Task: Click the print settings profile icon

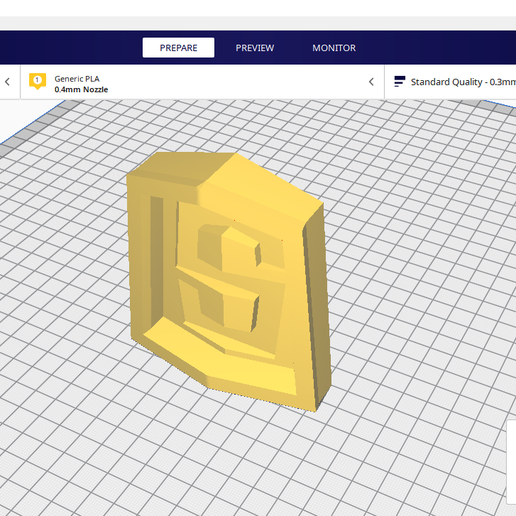Action: 399,81
